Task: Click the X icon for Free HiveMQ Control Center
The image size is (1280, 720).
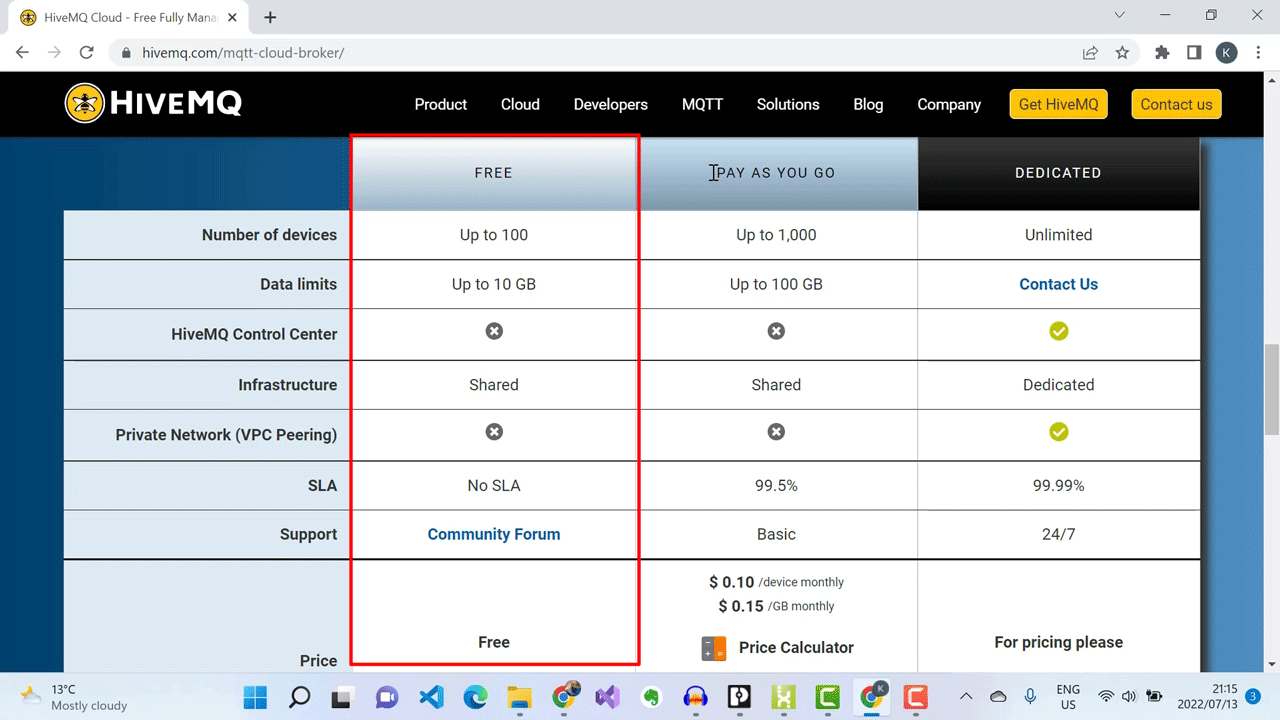Action: click(494, 331)
